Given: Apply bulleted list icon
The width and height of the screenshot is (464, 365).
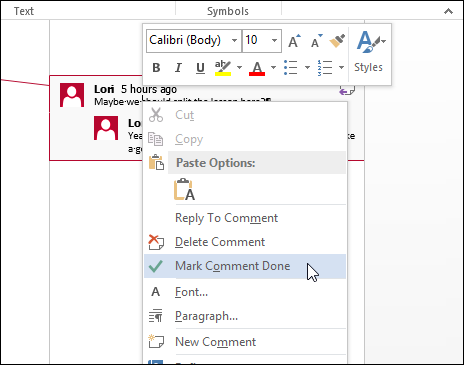Looking at the screenshot, I should pyautogui.click(x=290, y=68).
